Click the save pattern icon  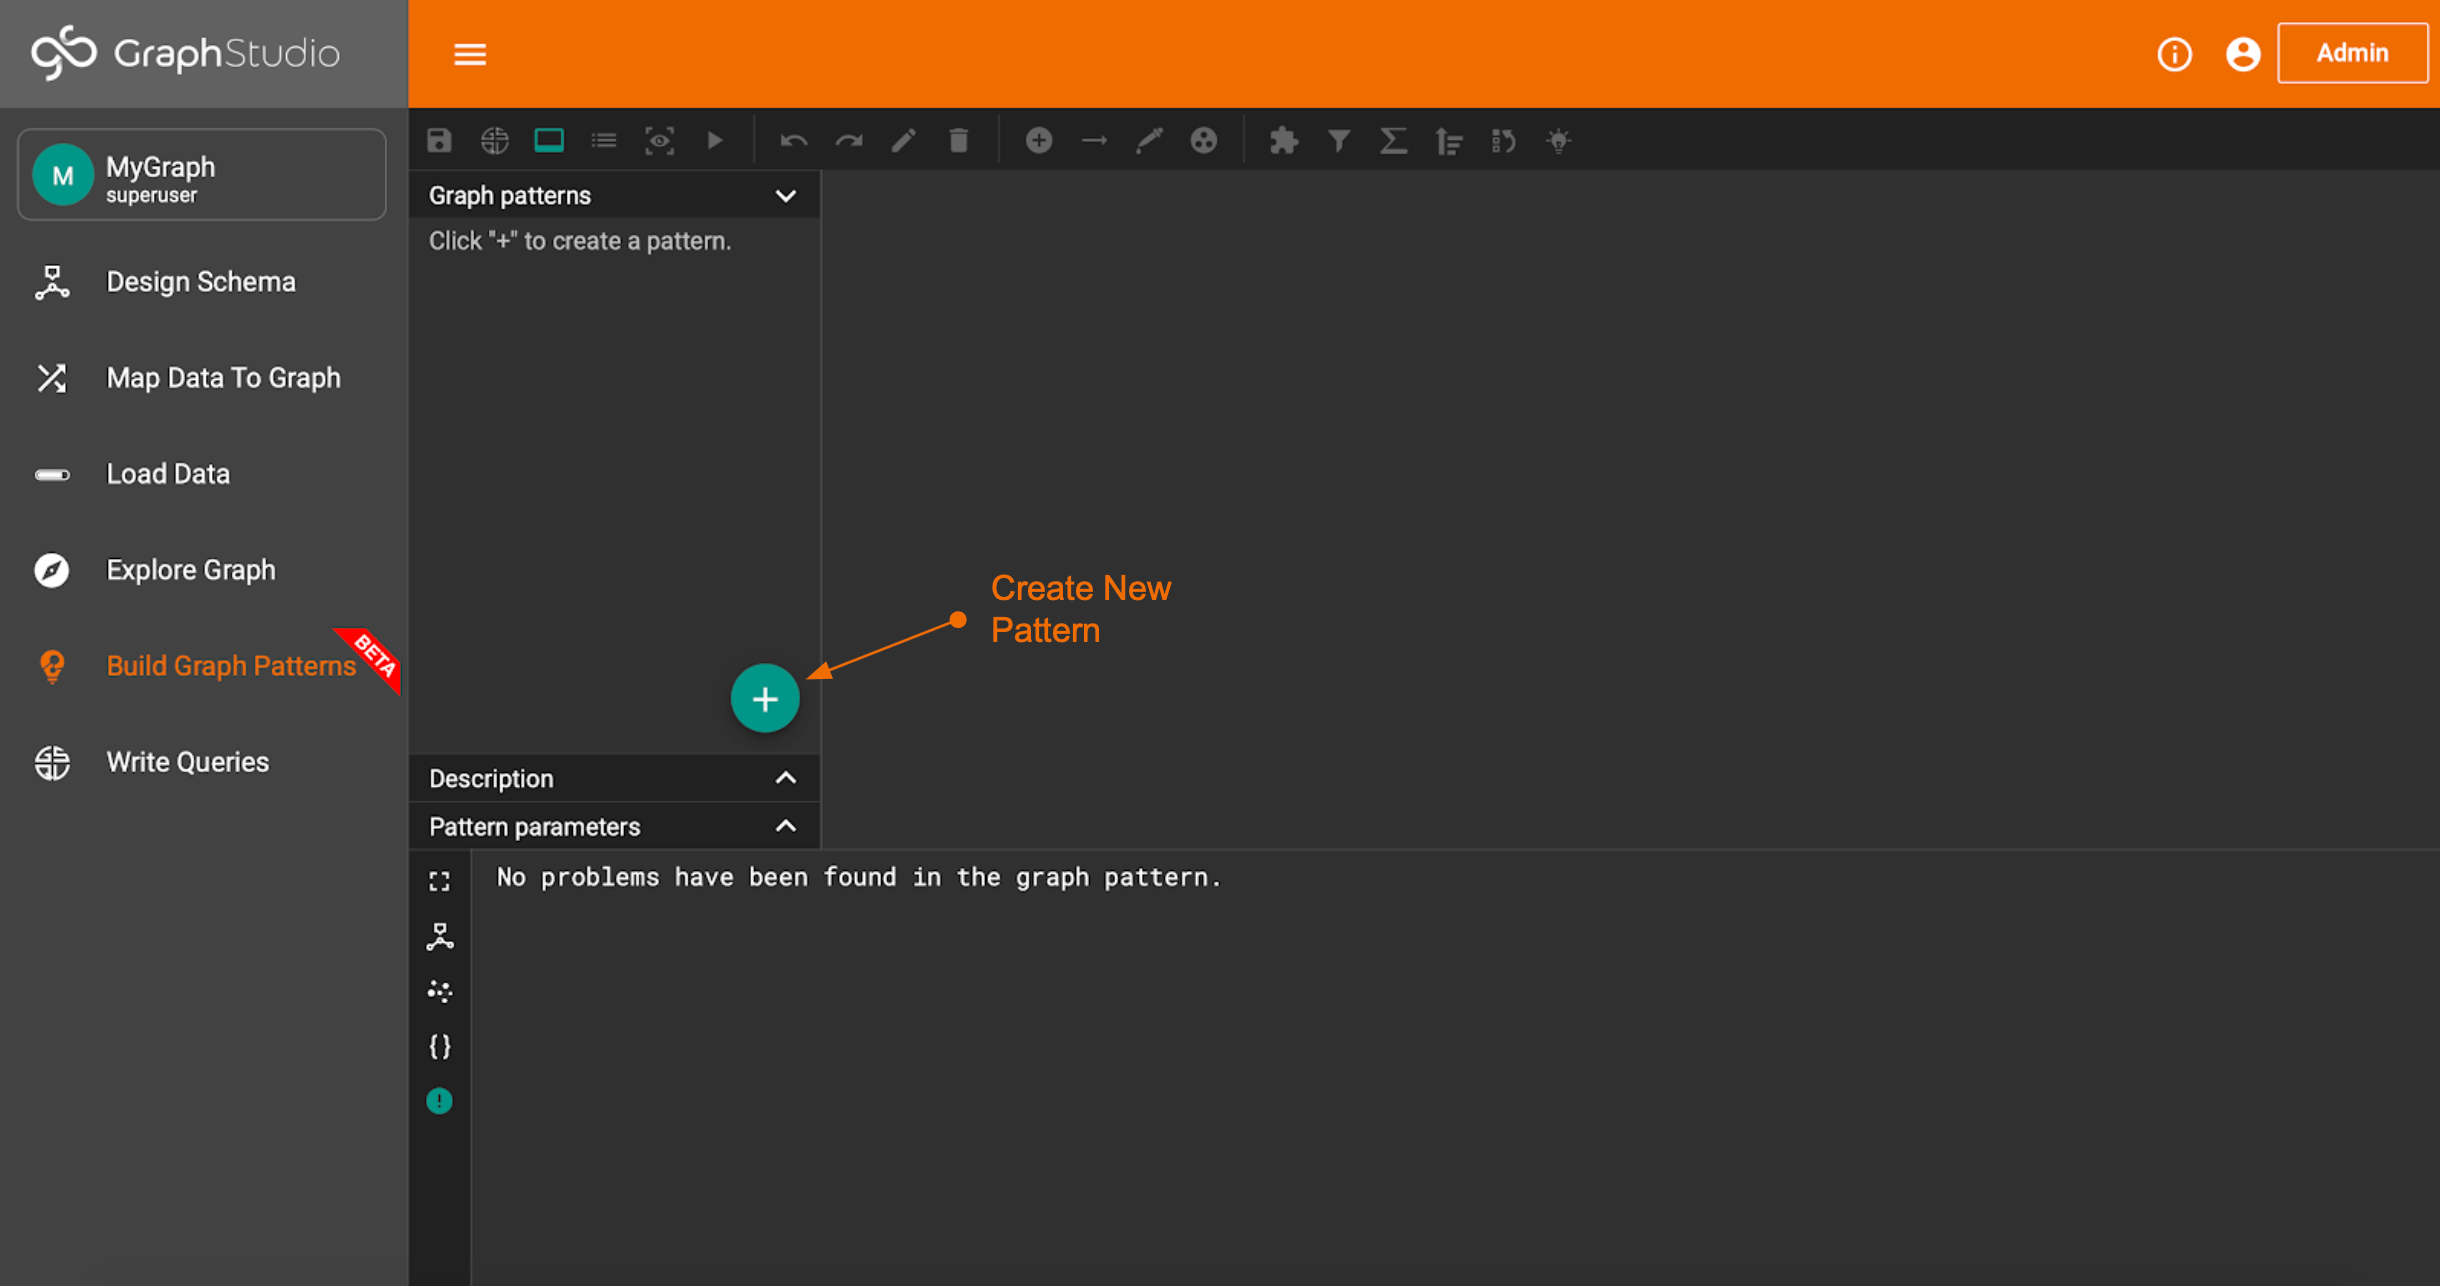pyautogui.click(x=439, y=140)
